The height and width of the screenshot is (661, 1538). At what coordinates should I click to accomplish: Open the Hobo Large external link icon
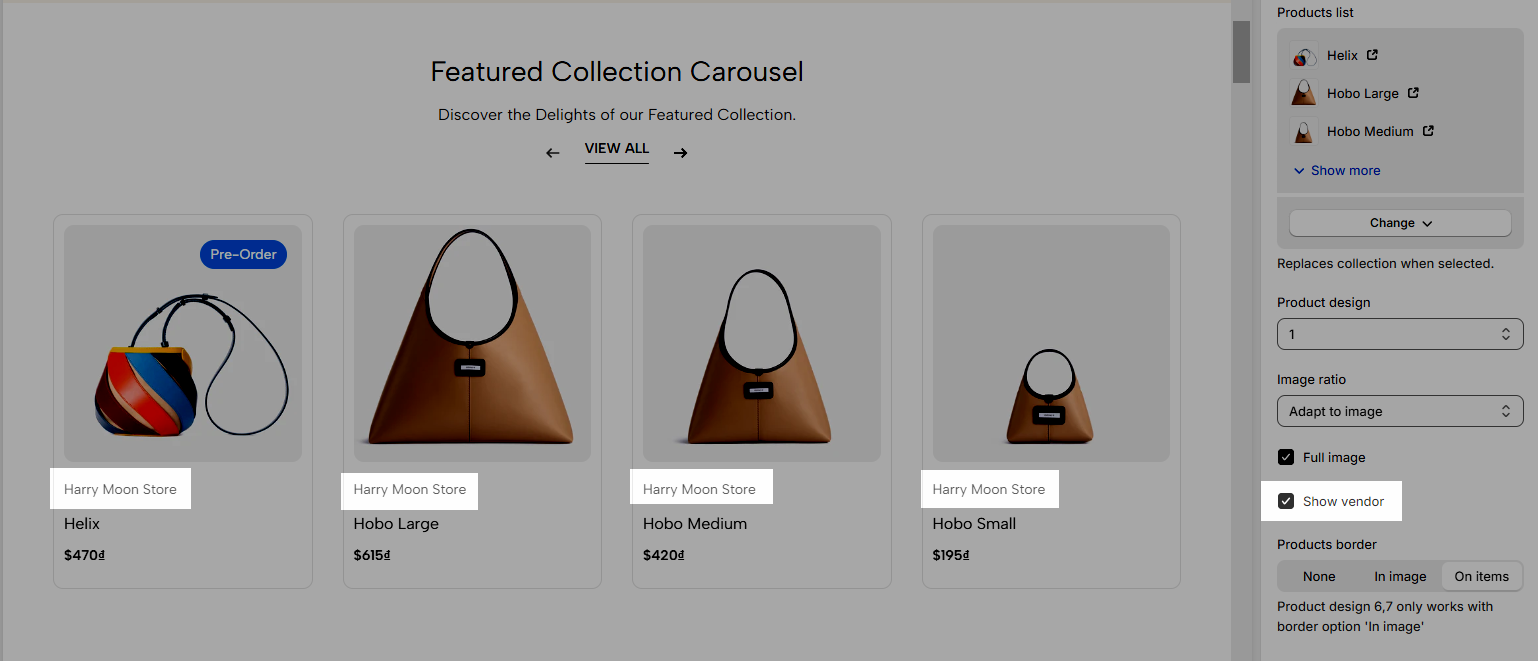coord(1413,93)
